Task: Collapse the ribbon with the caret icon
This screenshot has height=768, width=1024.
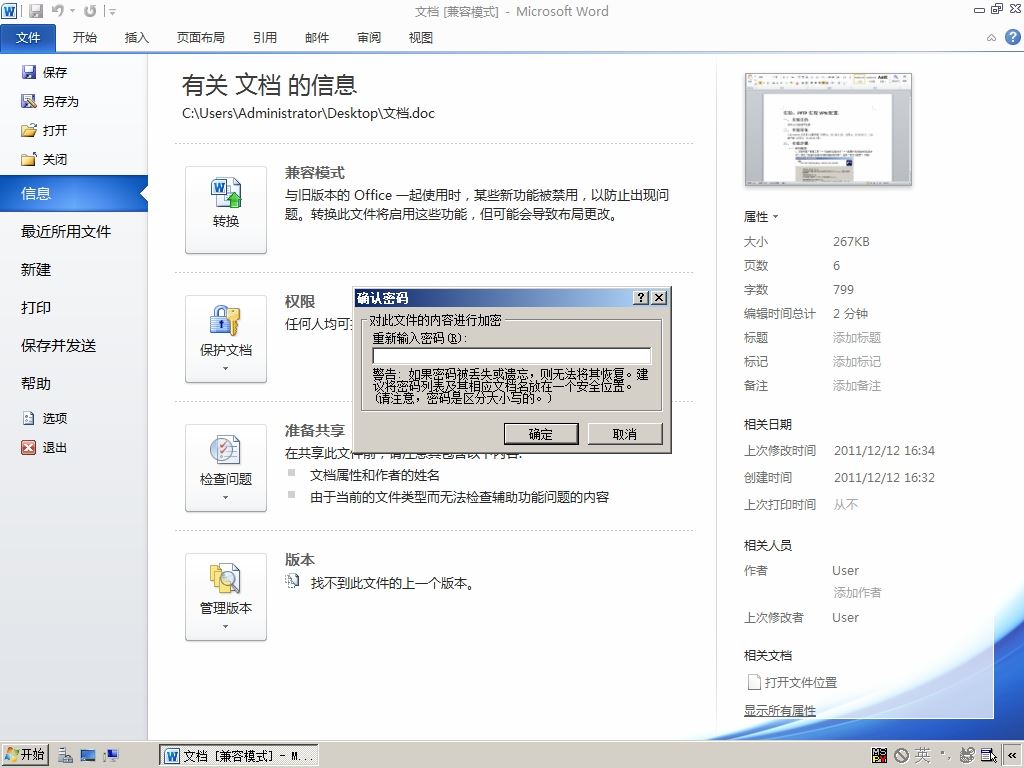Action: [x=991, y=38]
